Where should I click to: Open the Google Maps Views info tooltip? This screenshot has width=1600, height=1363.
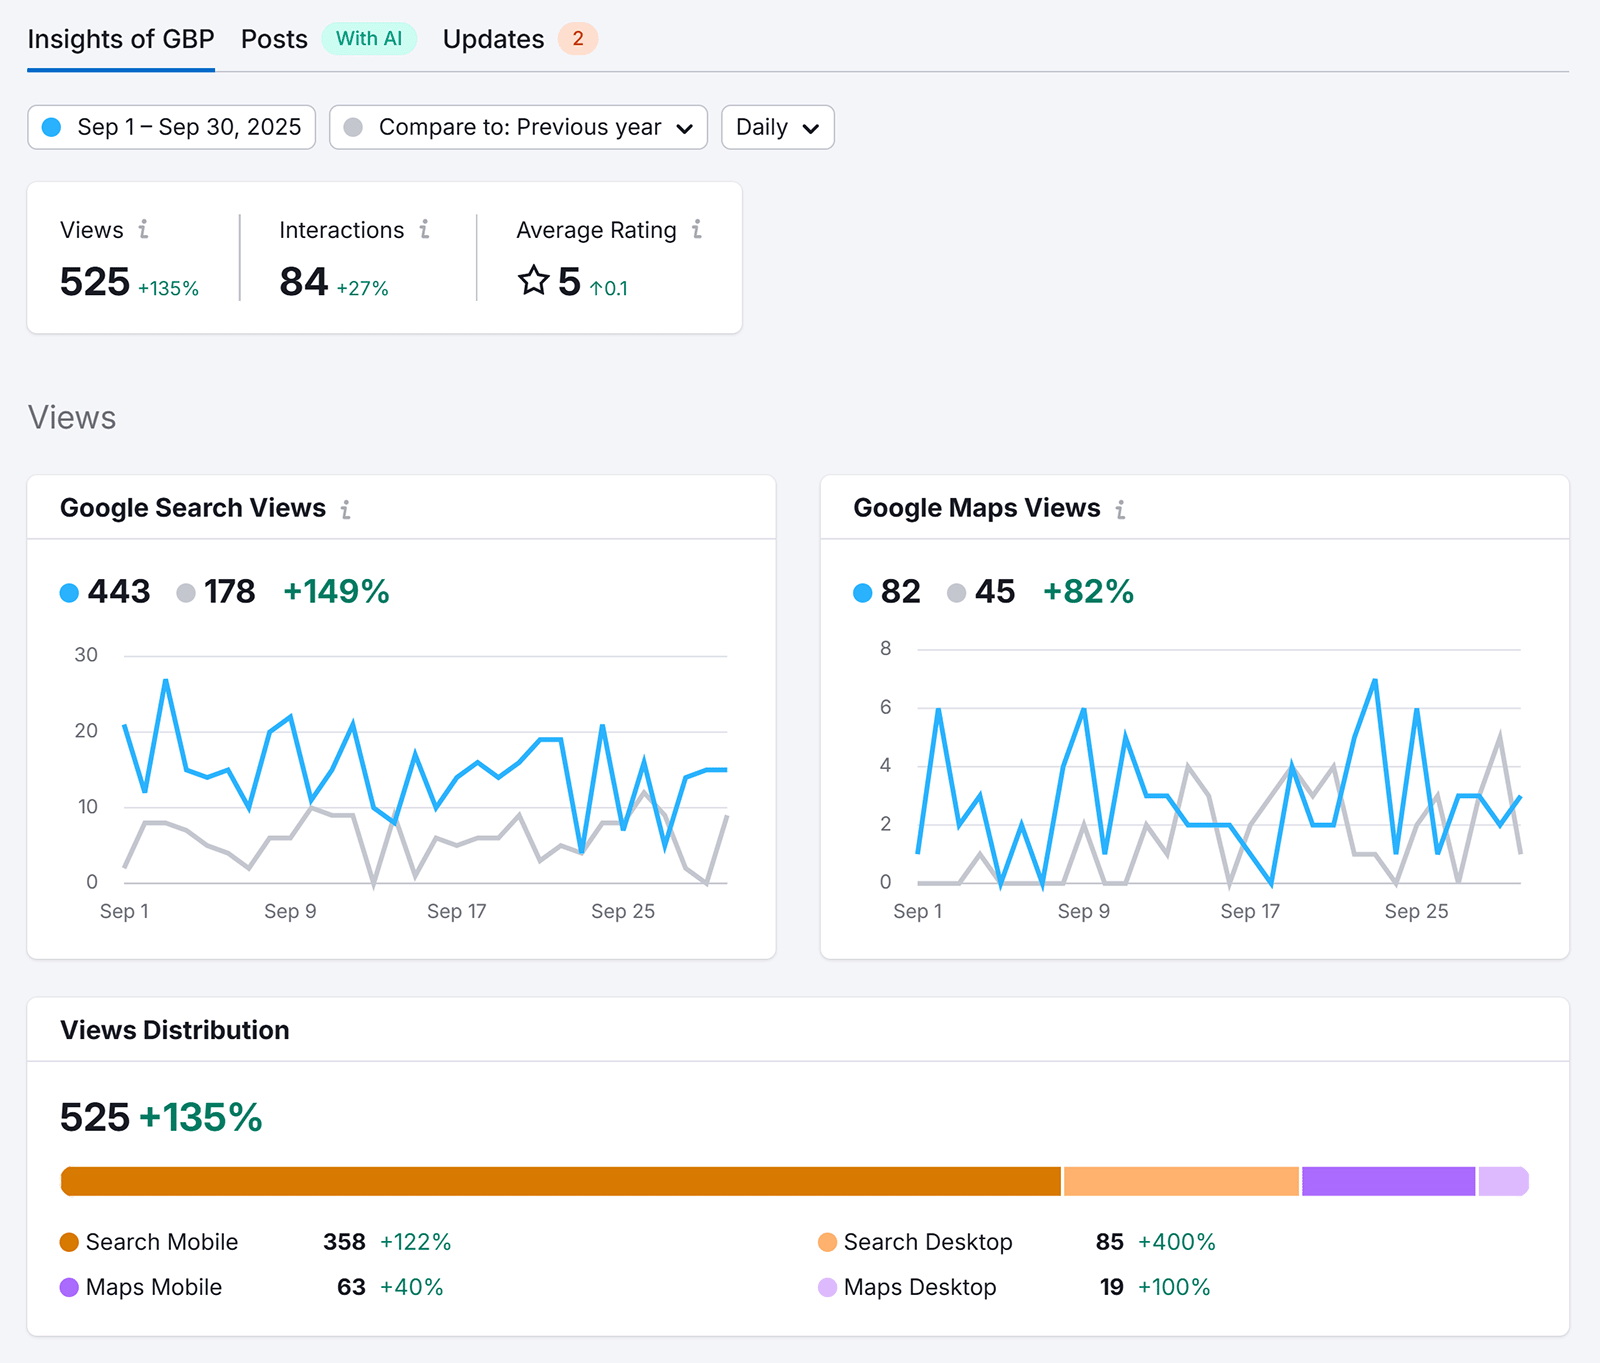1121,508
